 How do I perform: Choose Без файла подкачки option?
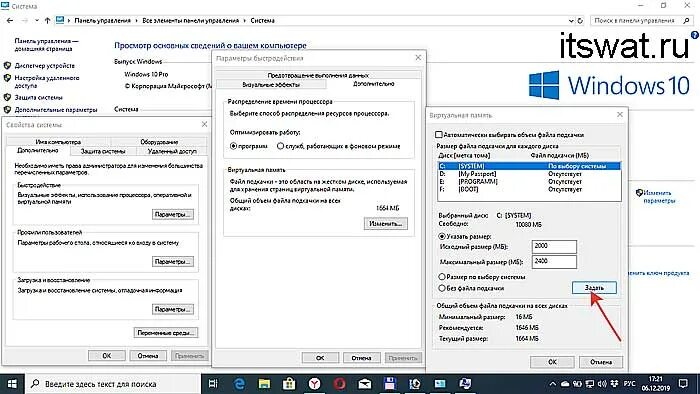click(442, 288)
